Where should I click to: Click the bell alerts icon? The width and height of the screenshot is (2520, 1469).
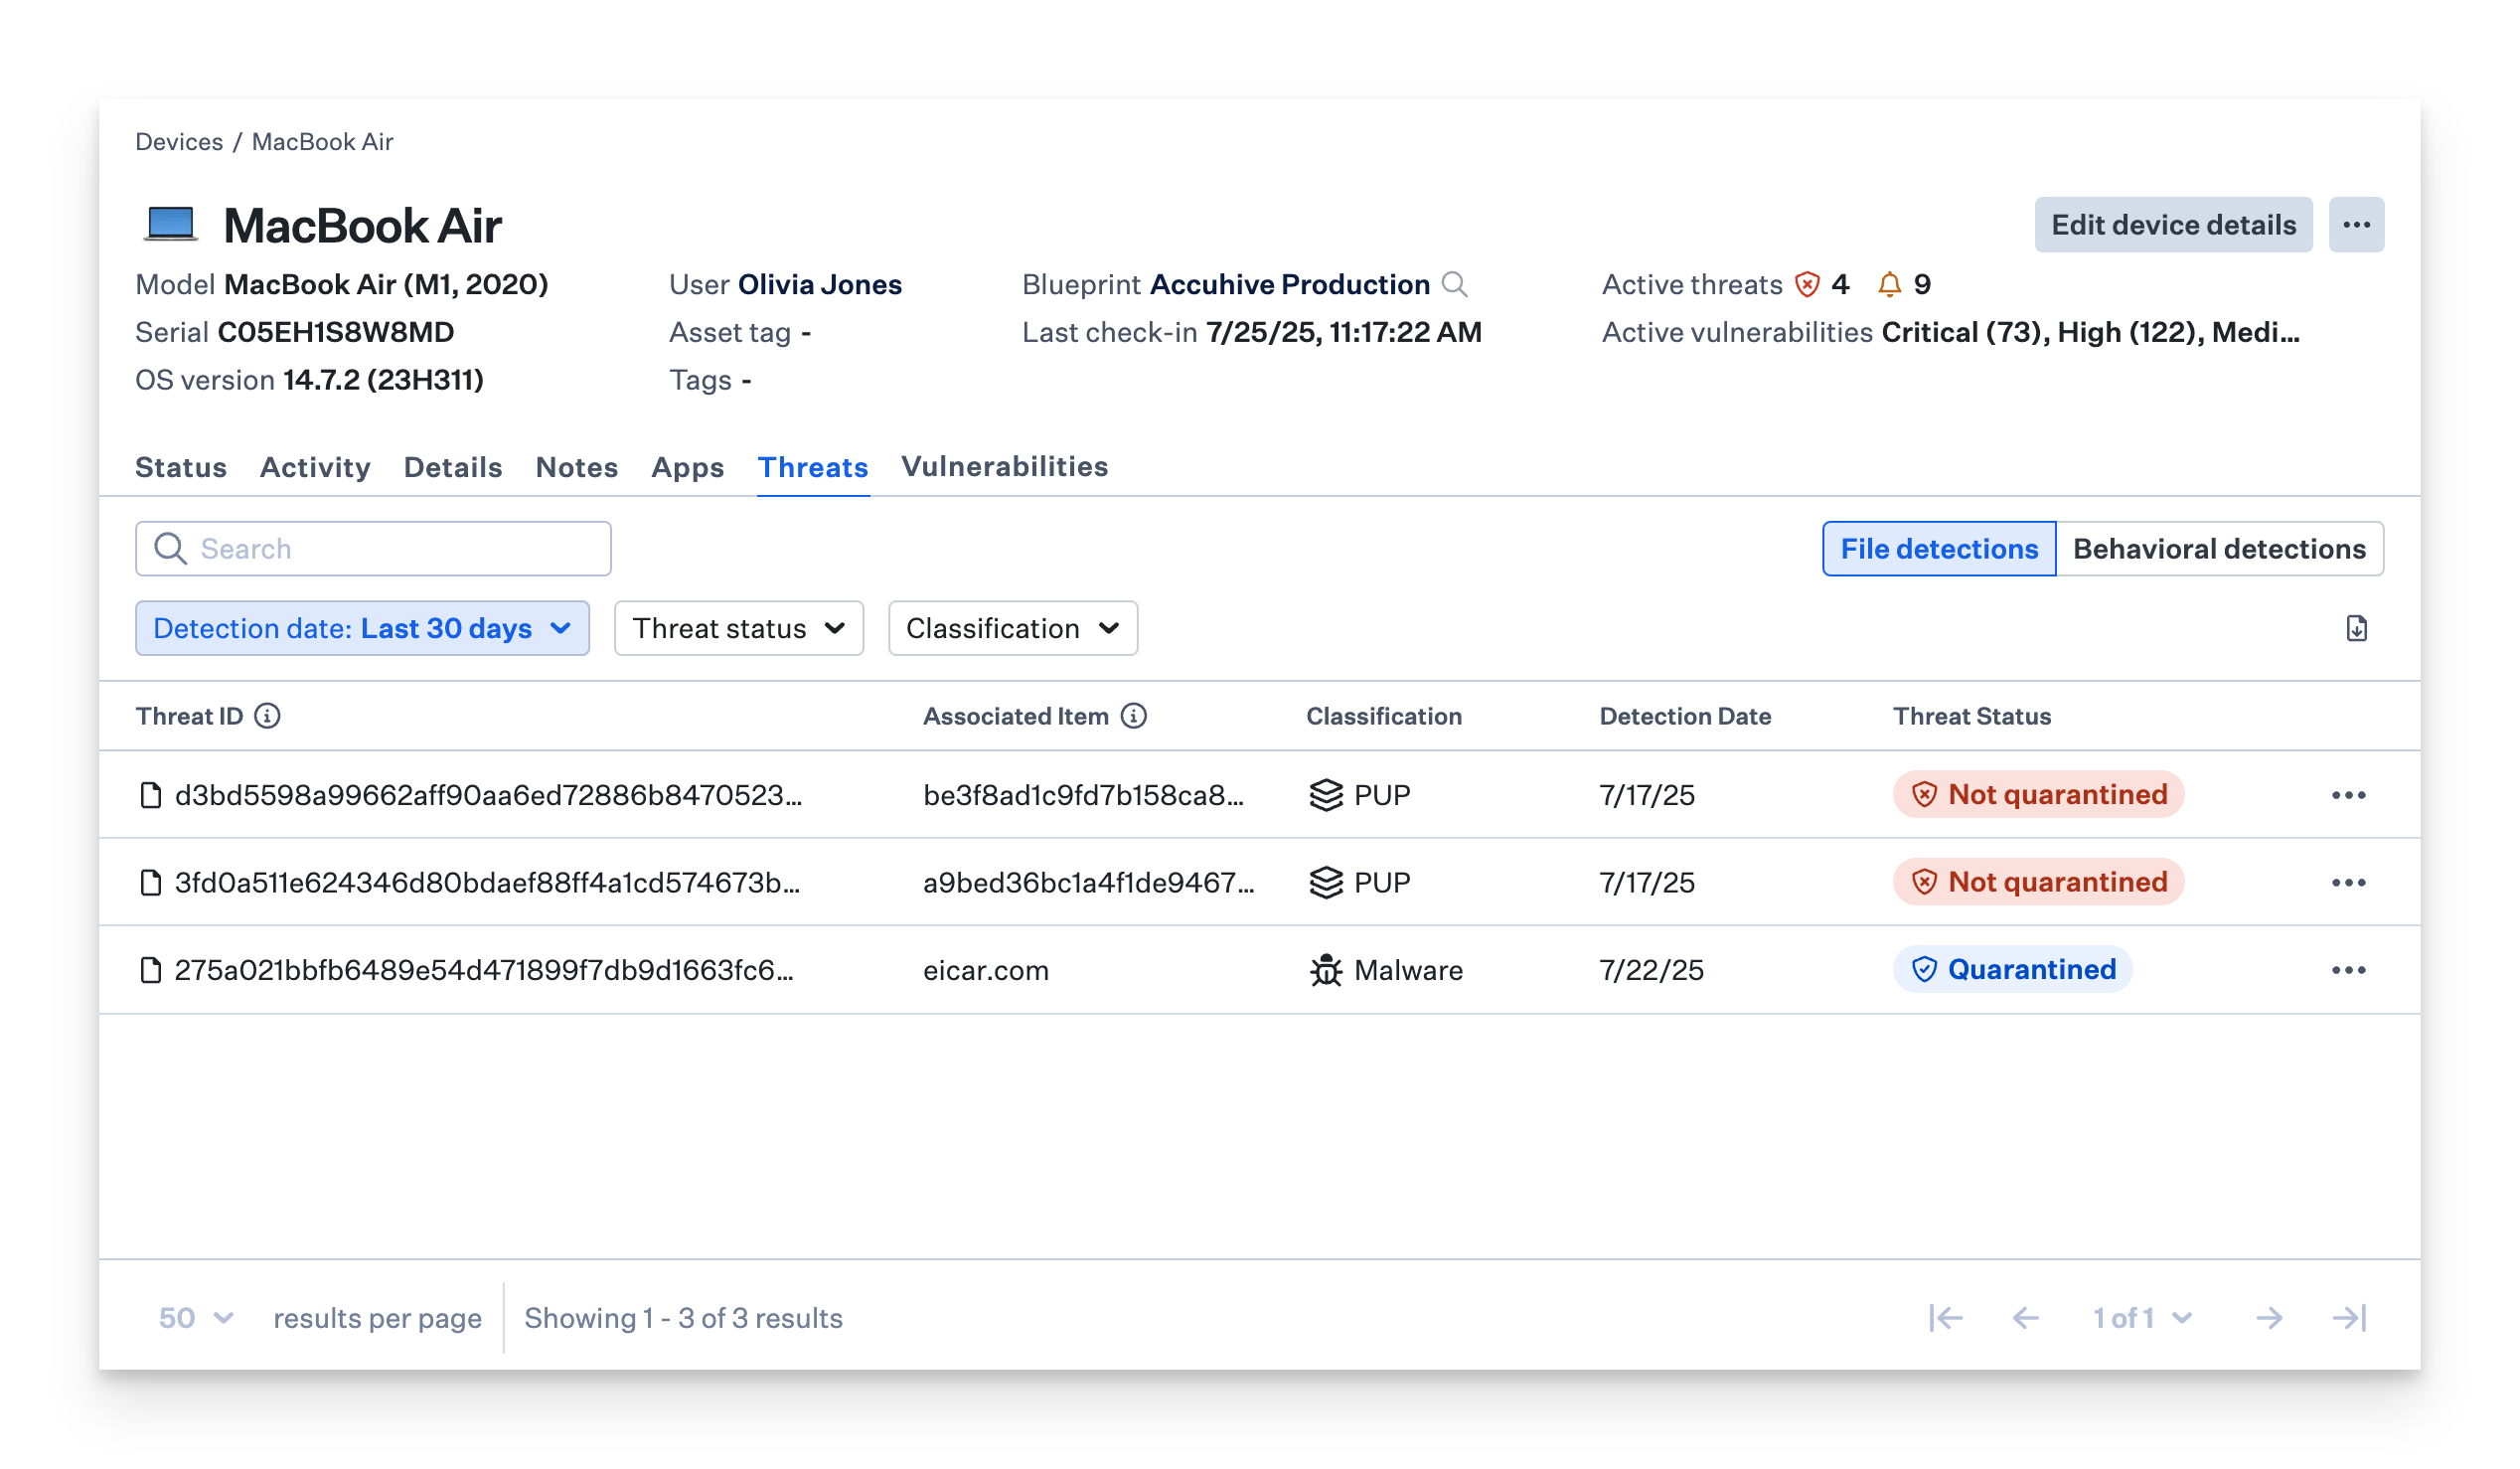[1889, 285]
